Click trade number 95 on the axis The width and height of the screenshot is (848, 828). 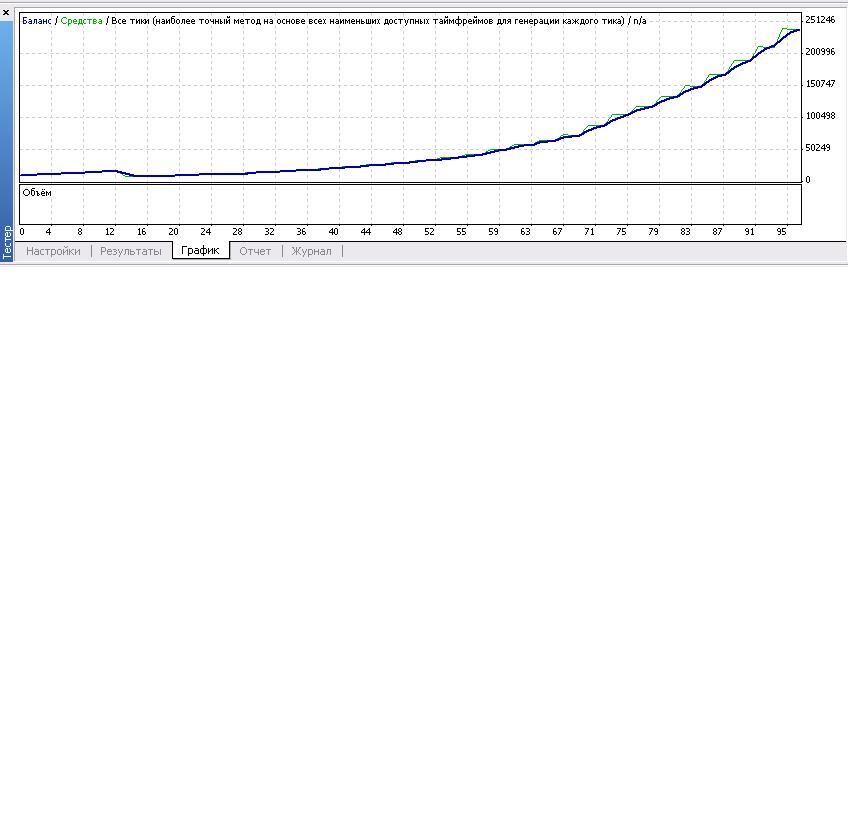click(x=781, y=232)
